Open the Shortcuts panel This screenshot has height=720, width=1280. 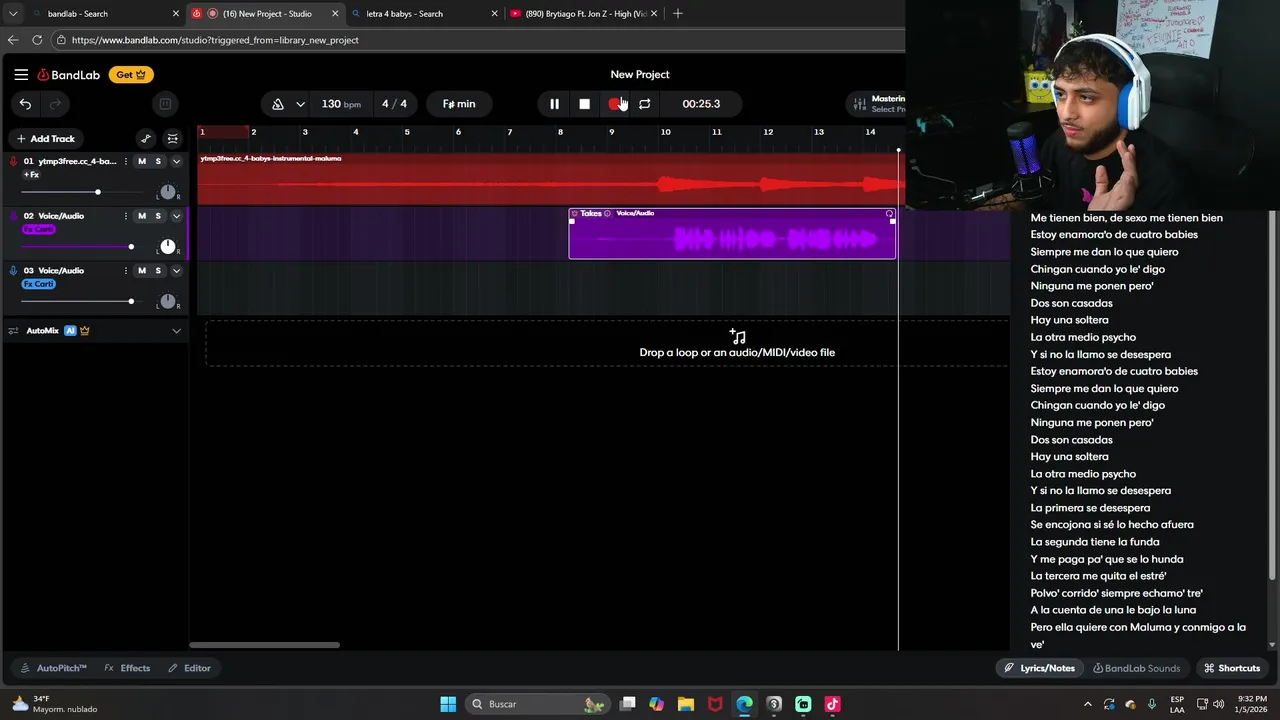(1232, 668)
